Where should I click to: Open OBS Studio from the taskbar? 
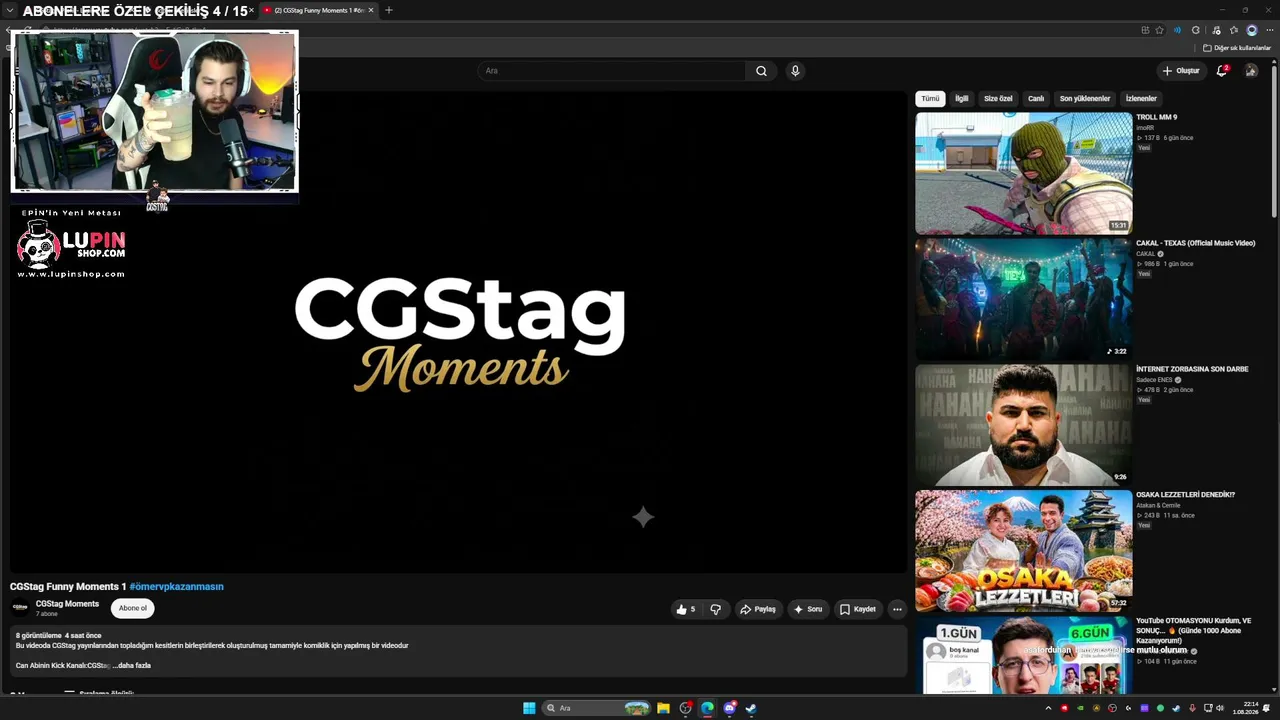(x=685, y=708)
